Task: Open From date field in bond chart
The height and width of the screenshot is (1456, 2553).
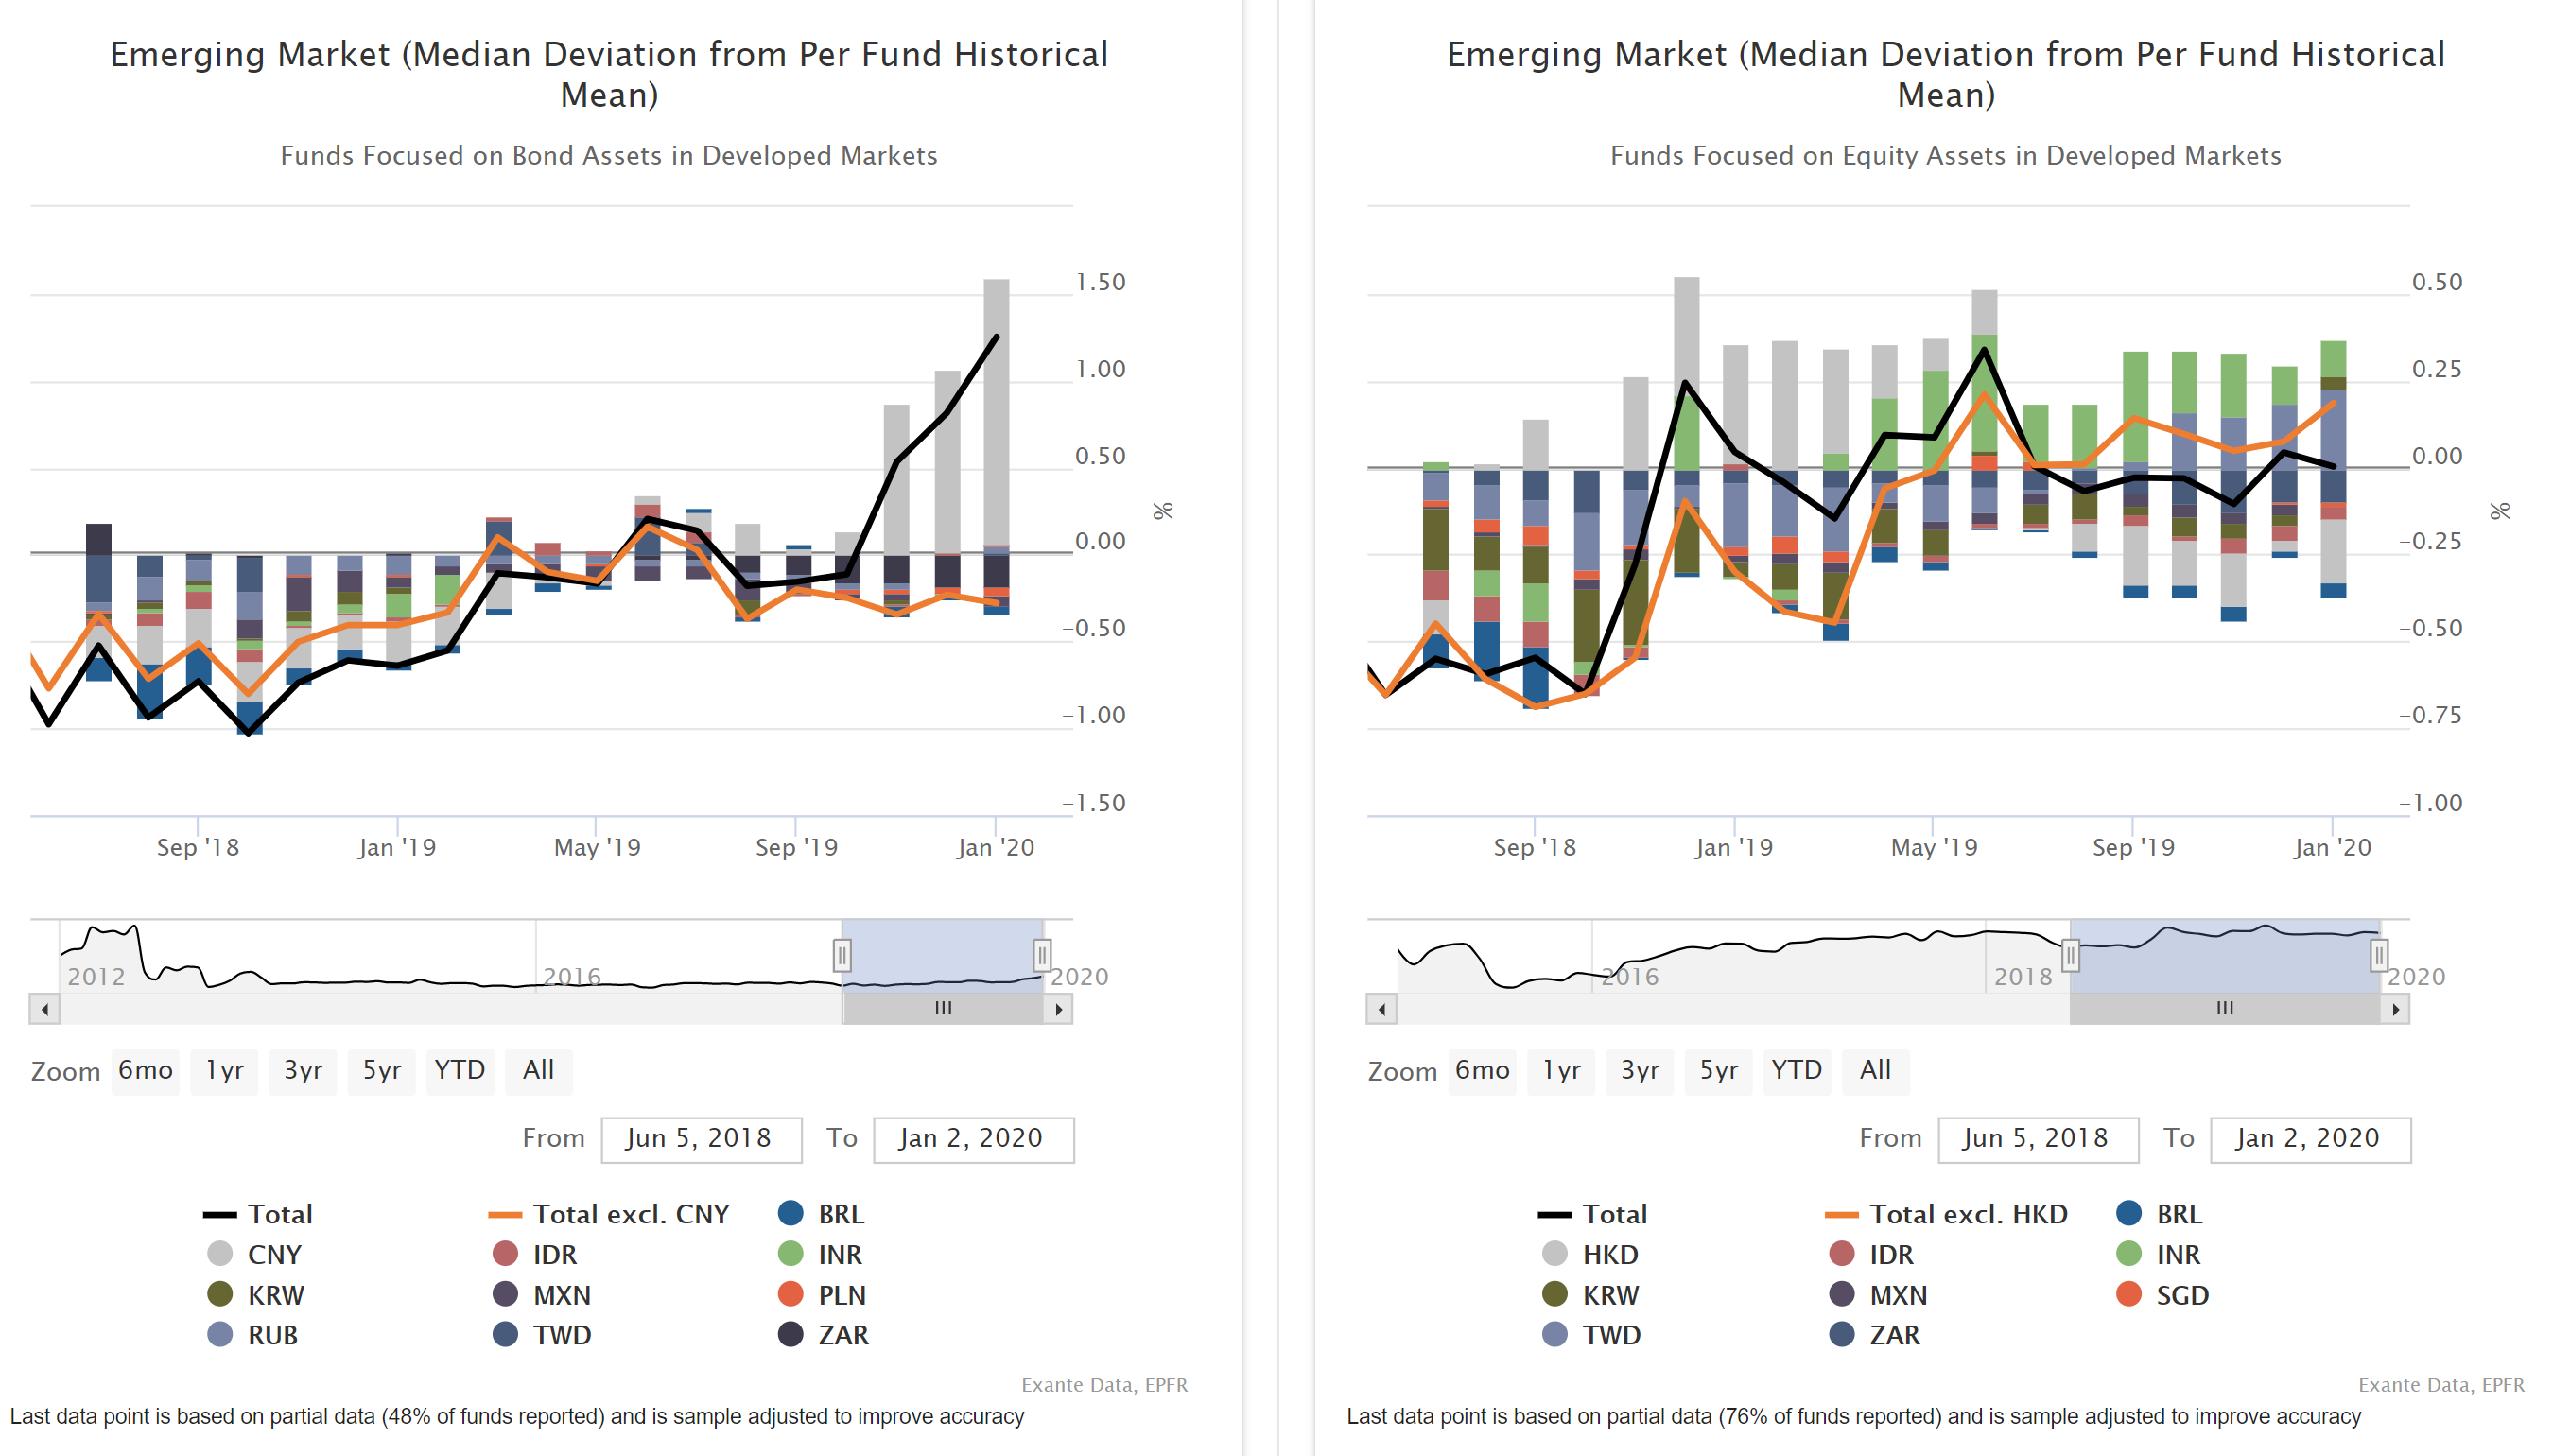Action: pyautogui.click(x=700, y=1138)
